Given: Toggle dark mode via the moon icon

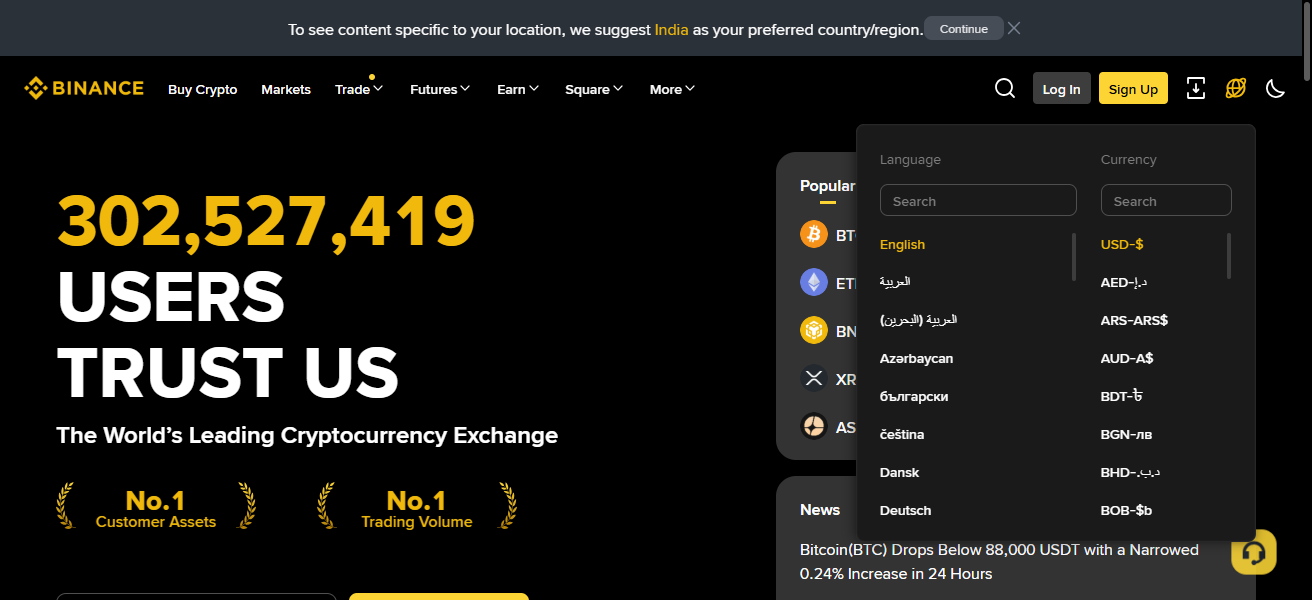Looking at the screenshot, I should (x=1275, y=88).
